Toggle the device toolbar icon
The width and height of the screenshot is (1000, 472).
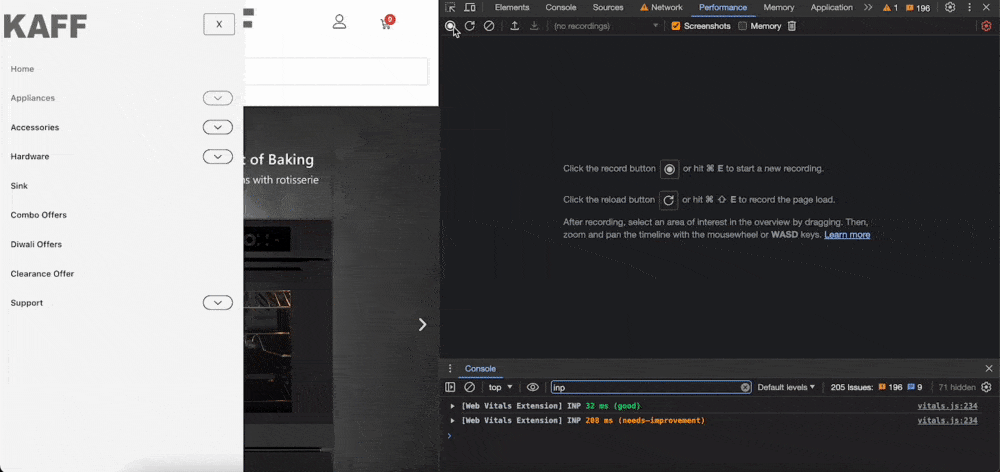[470, 8]
